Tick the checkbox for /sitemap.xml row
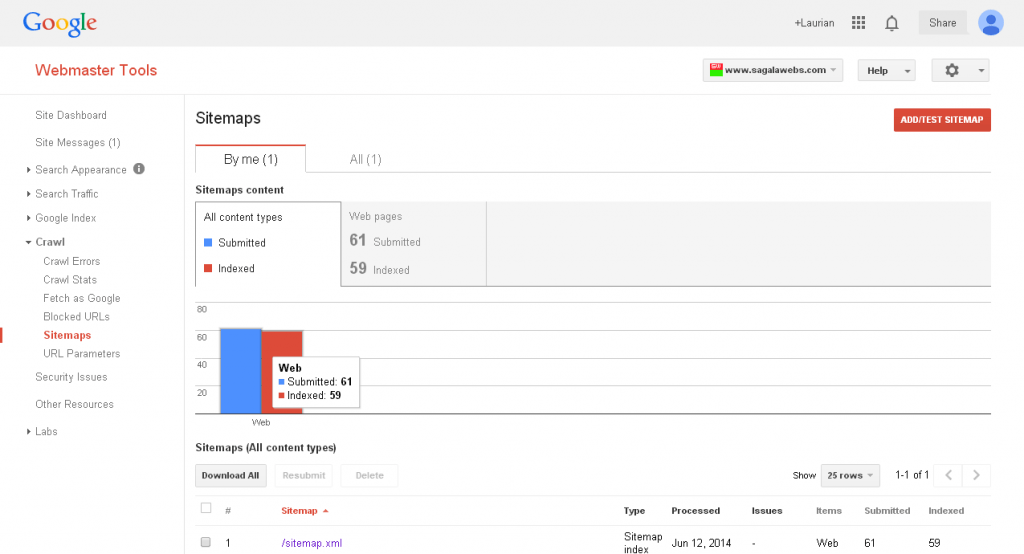 tap(206, 542)
